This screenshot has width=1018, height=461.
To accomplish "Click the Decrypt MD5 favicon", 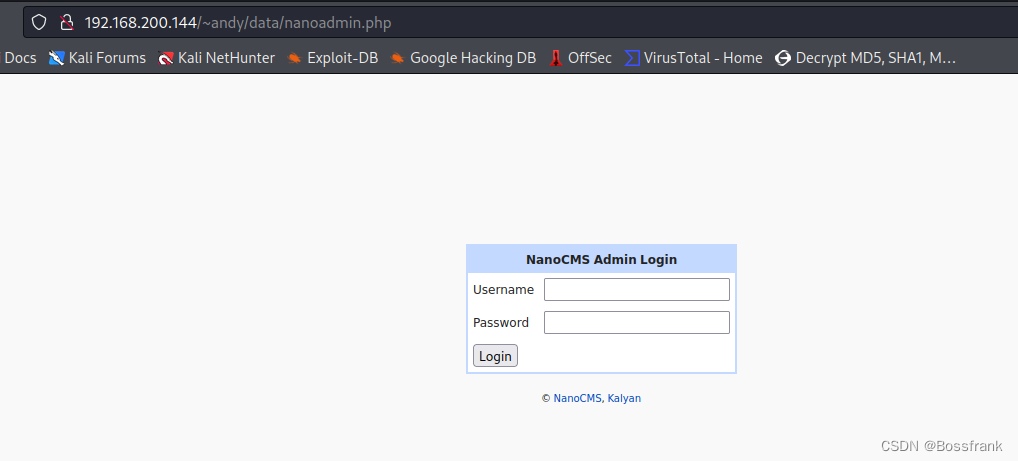I will (x=783, y=58).
